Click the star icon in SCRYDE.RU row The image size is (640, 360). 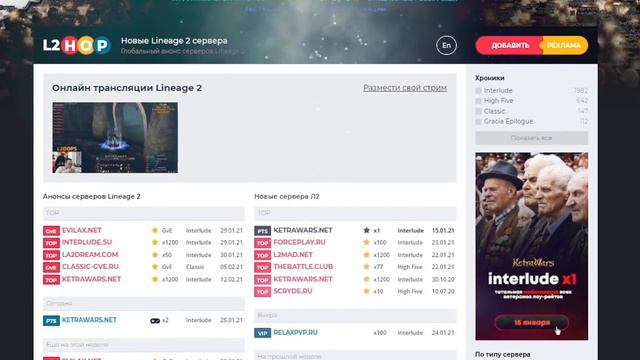(x=367, y=291)
